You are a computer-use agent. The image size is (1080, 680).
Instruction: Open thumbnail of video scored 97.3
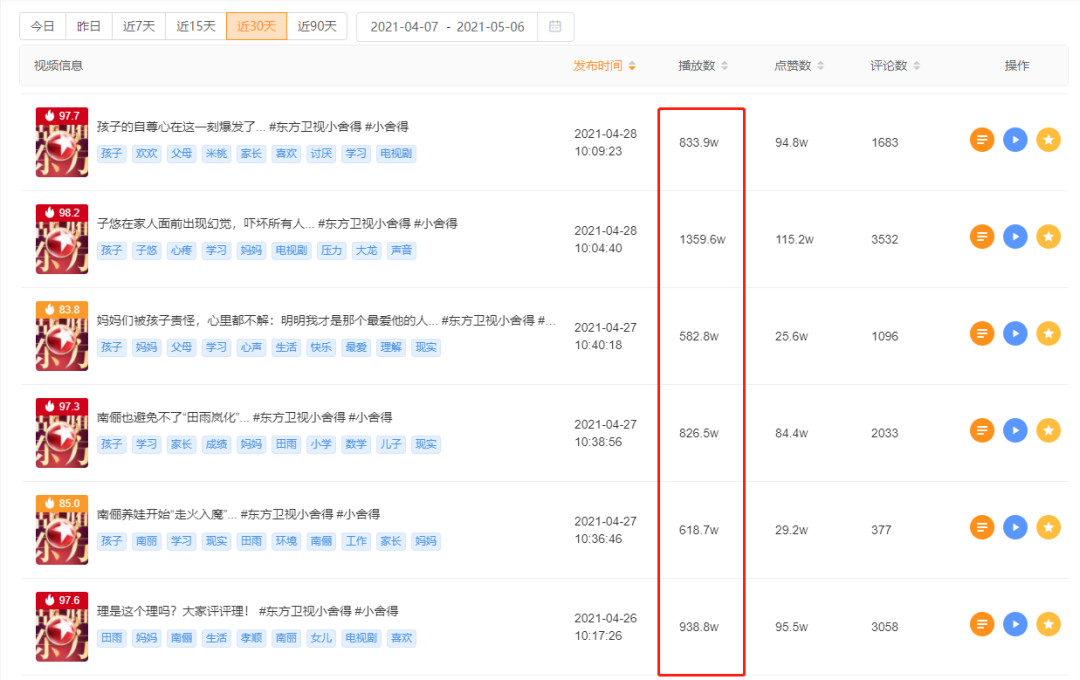tap(62, 433)
